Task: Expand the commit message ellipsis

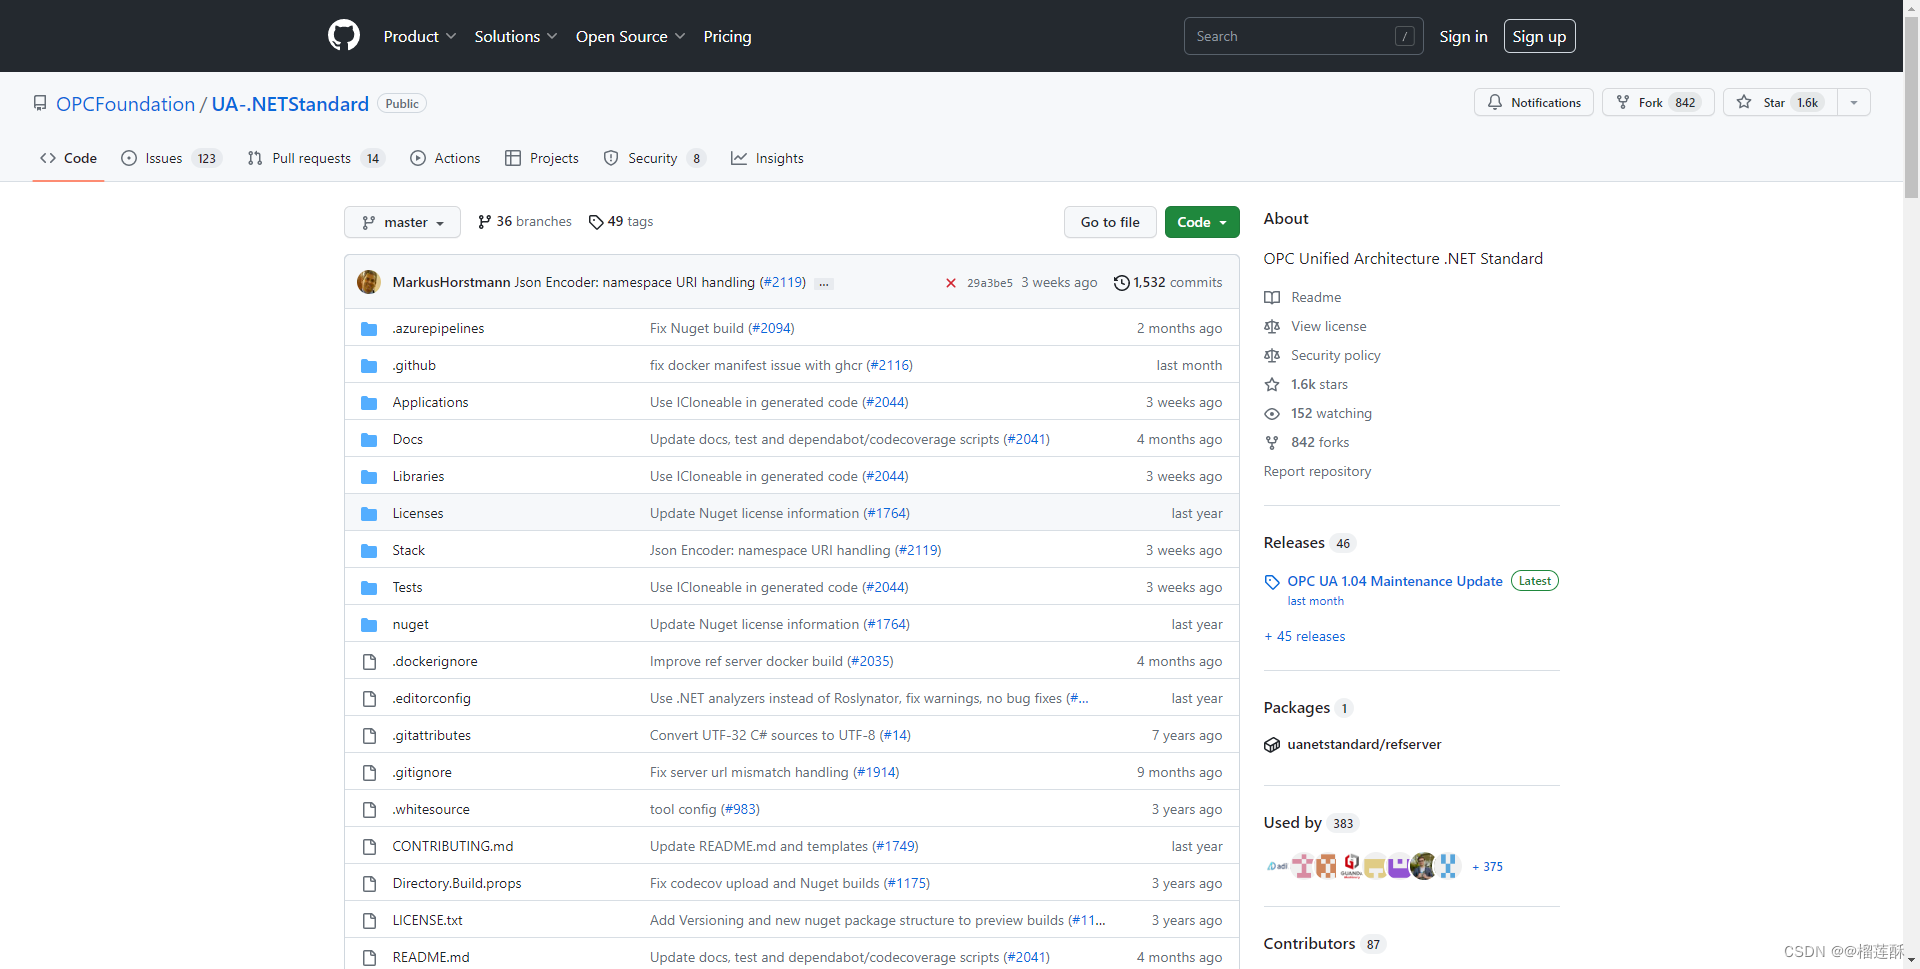Action: [824, 284]
